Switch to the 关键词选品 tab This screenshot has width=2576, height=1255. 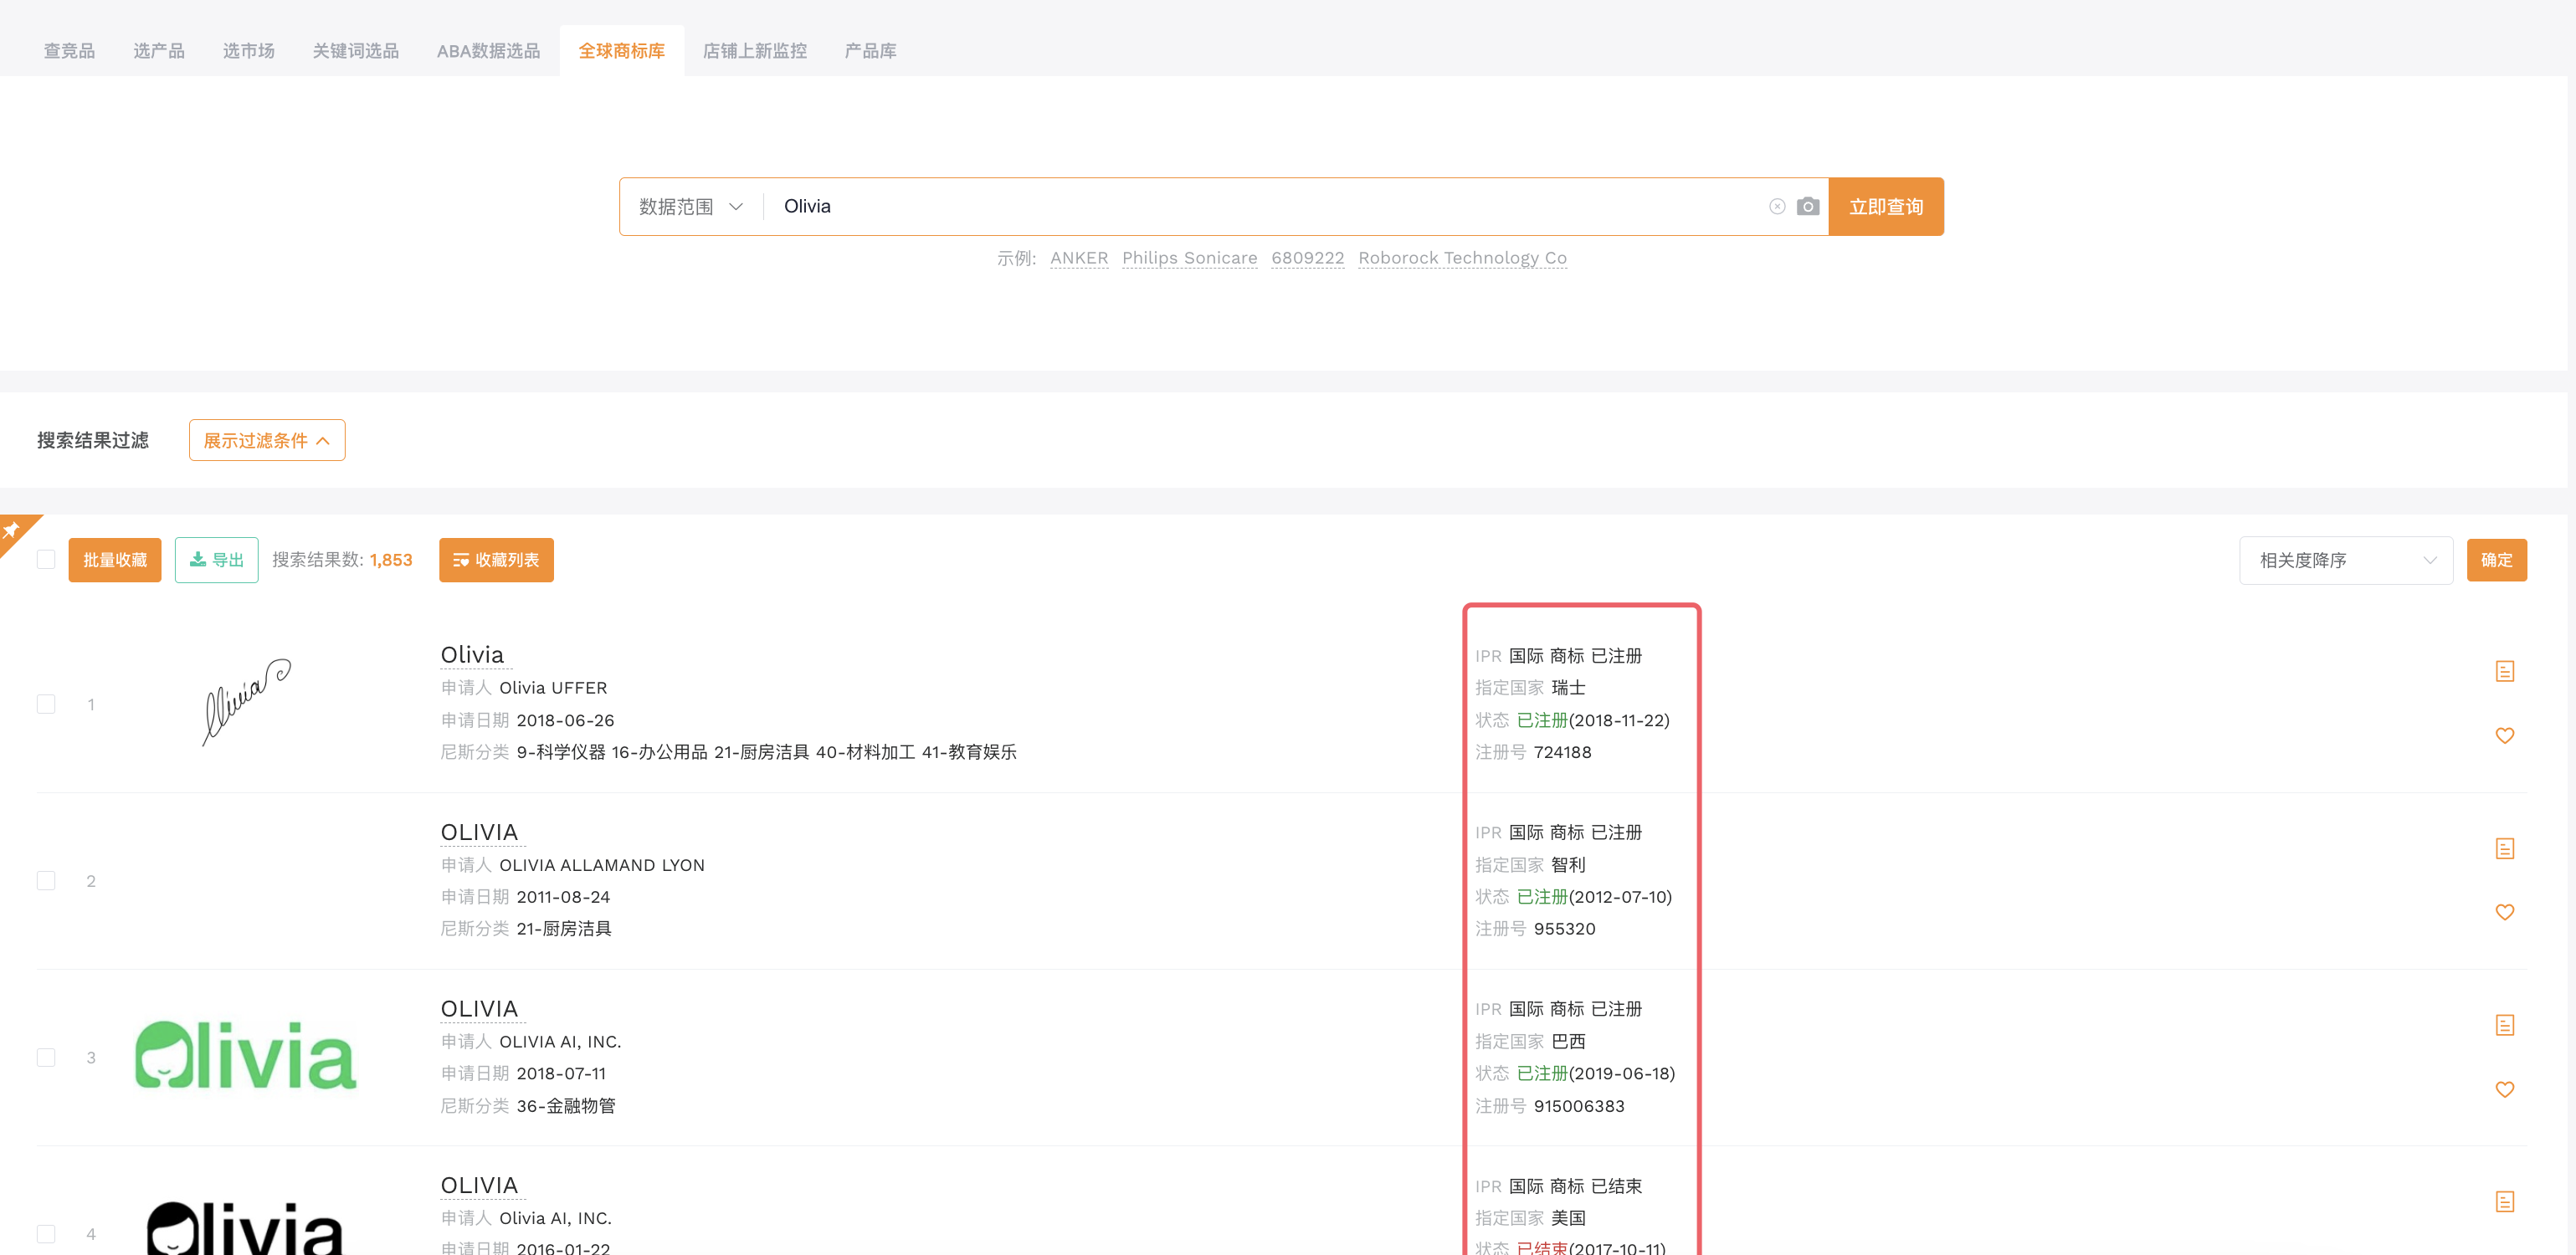click(356, 51)
